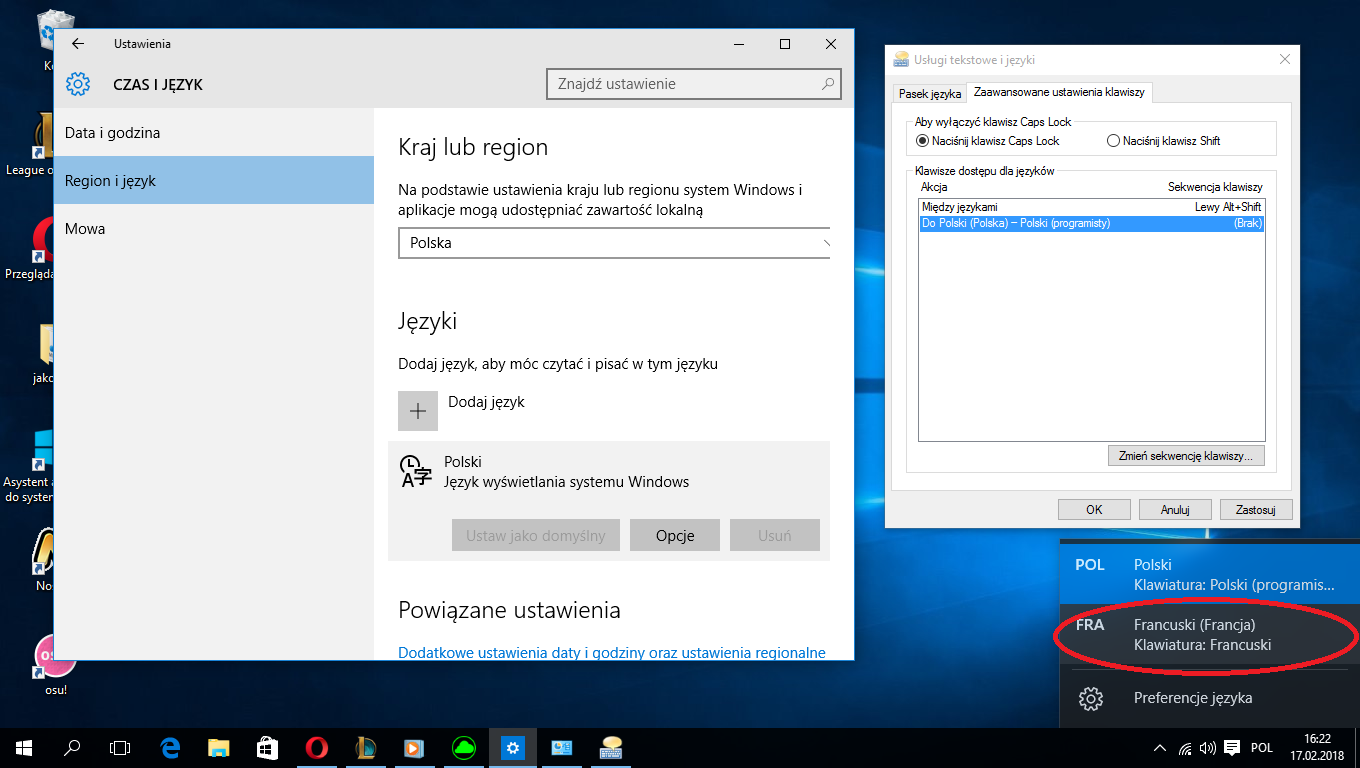Open the Dodatkowe ustawienia daty i godziny link
Viewport: 1360px width, 768px height.
(x=611, y=652)
